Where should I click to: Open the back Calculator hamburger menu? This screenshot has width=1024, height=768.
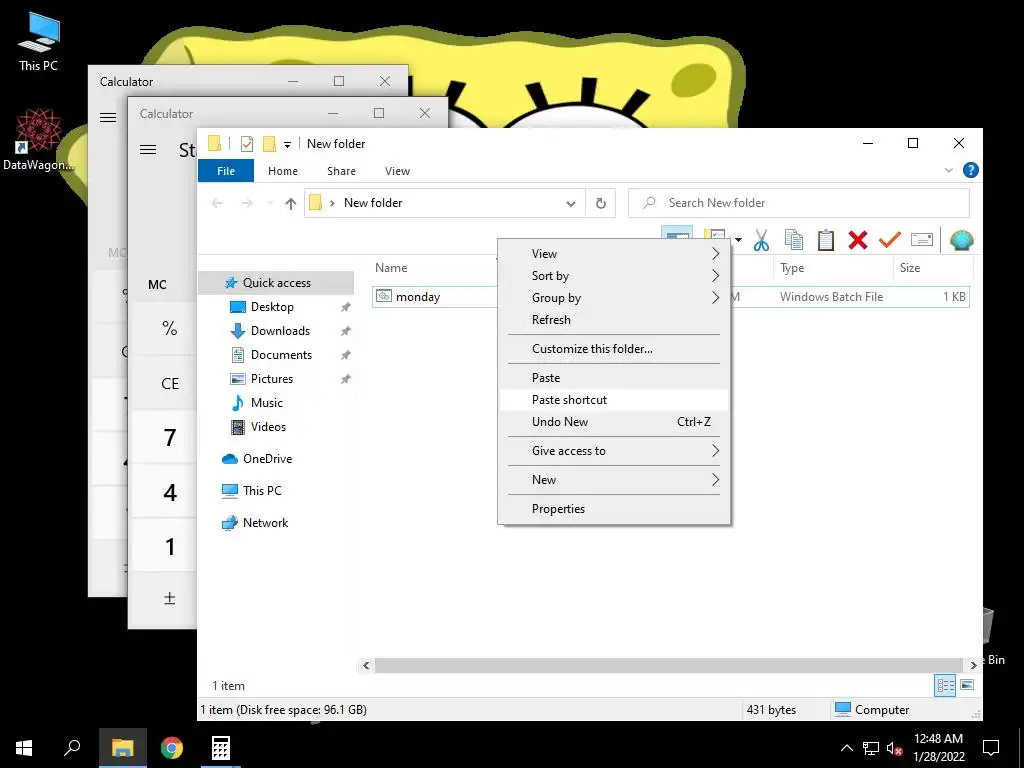[x=108, y=118]
